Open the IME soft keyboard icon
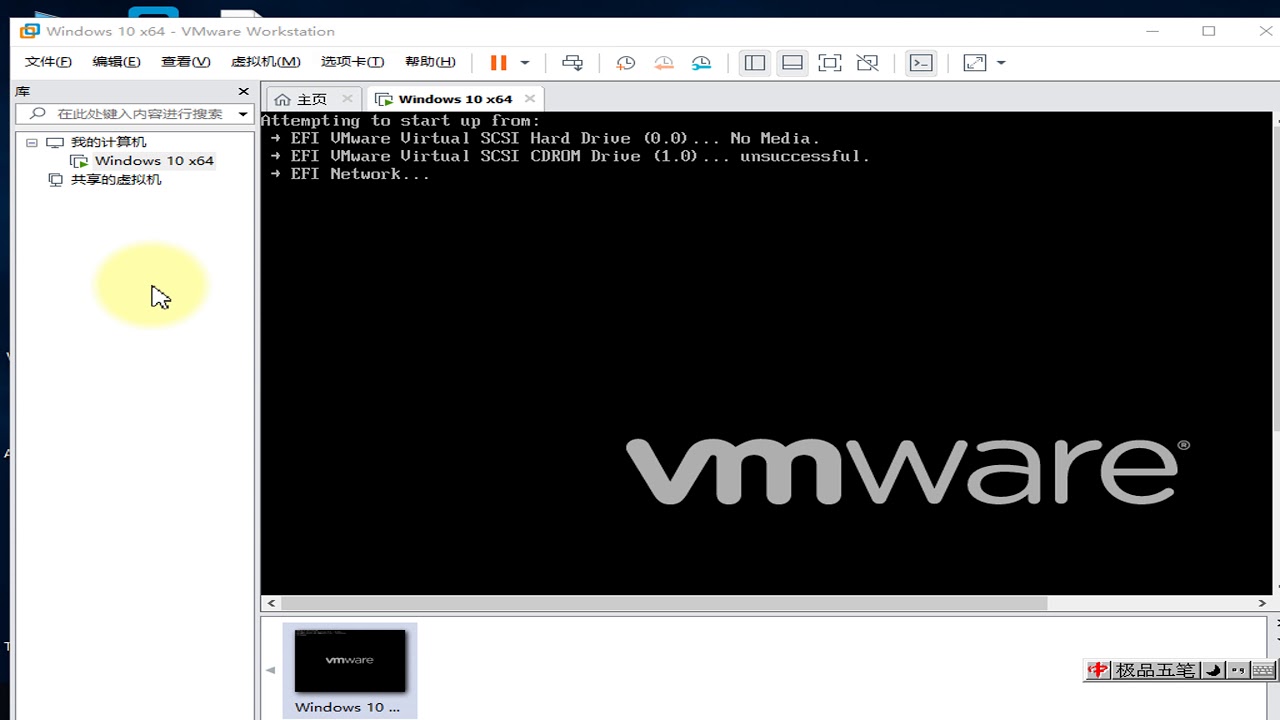The height and width of the screenshot is (720, 1280). pyautogui.click(x=1263, y=670)
